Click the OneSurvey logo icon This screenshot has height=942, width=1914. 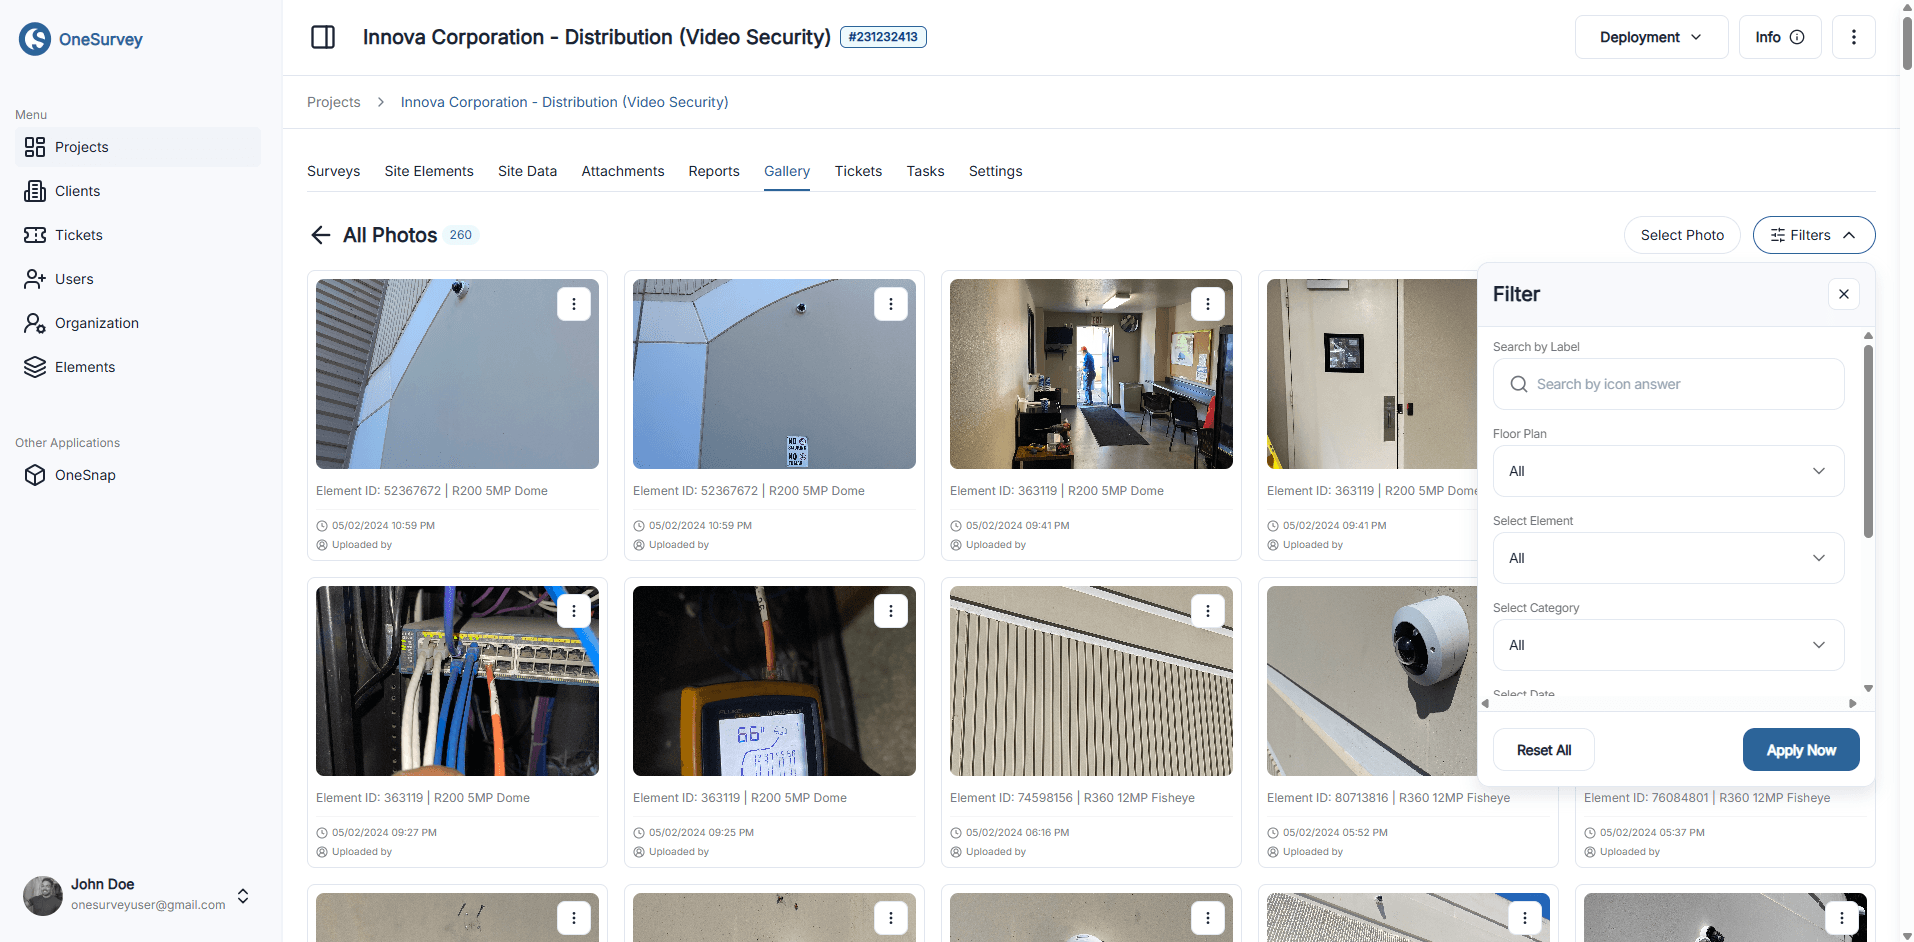pyautogui.click(x=34, y=39)
